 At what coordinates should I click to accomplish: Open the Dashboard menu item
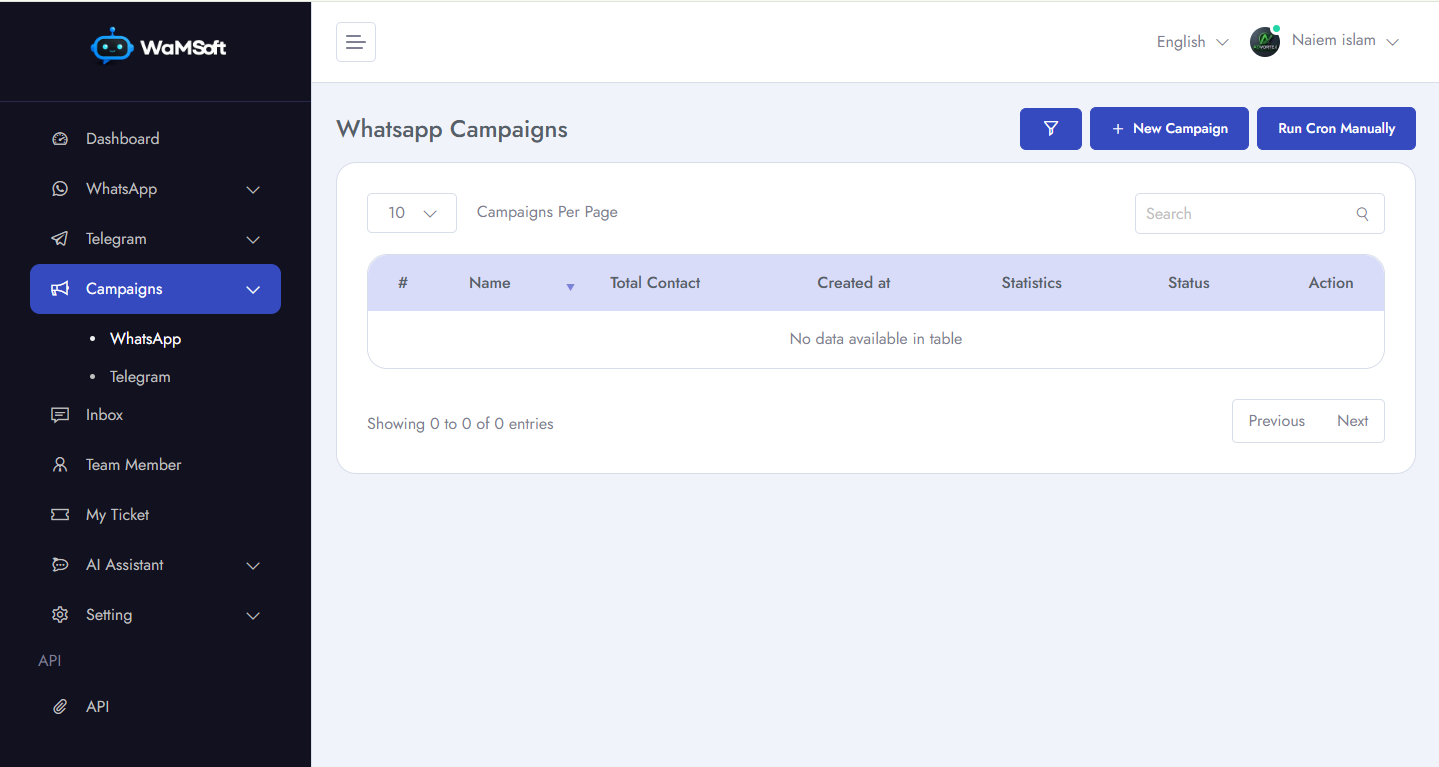[x=155, y=139]
